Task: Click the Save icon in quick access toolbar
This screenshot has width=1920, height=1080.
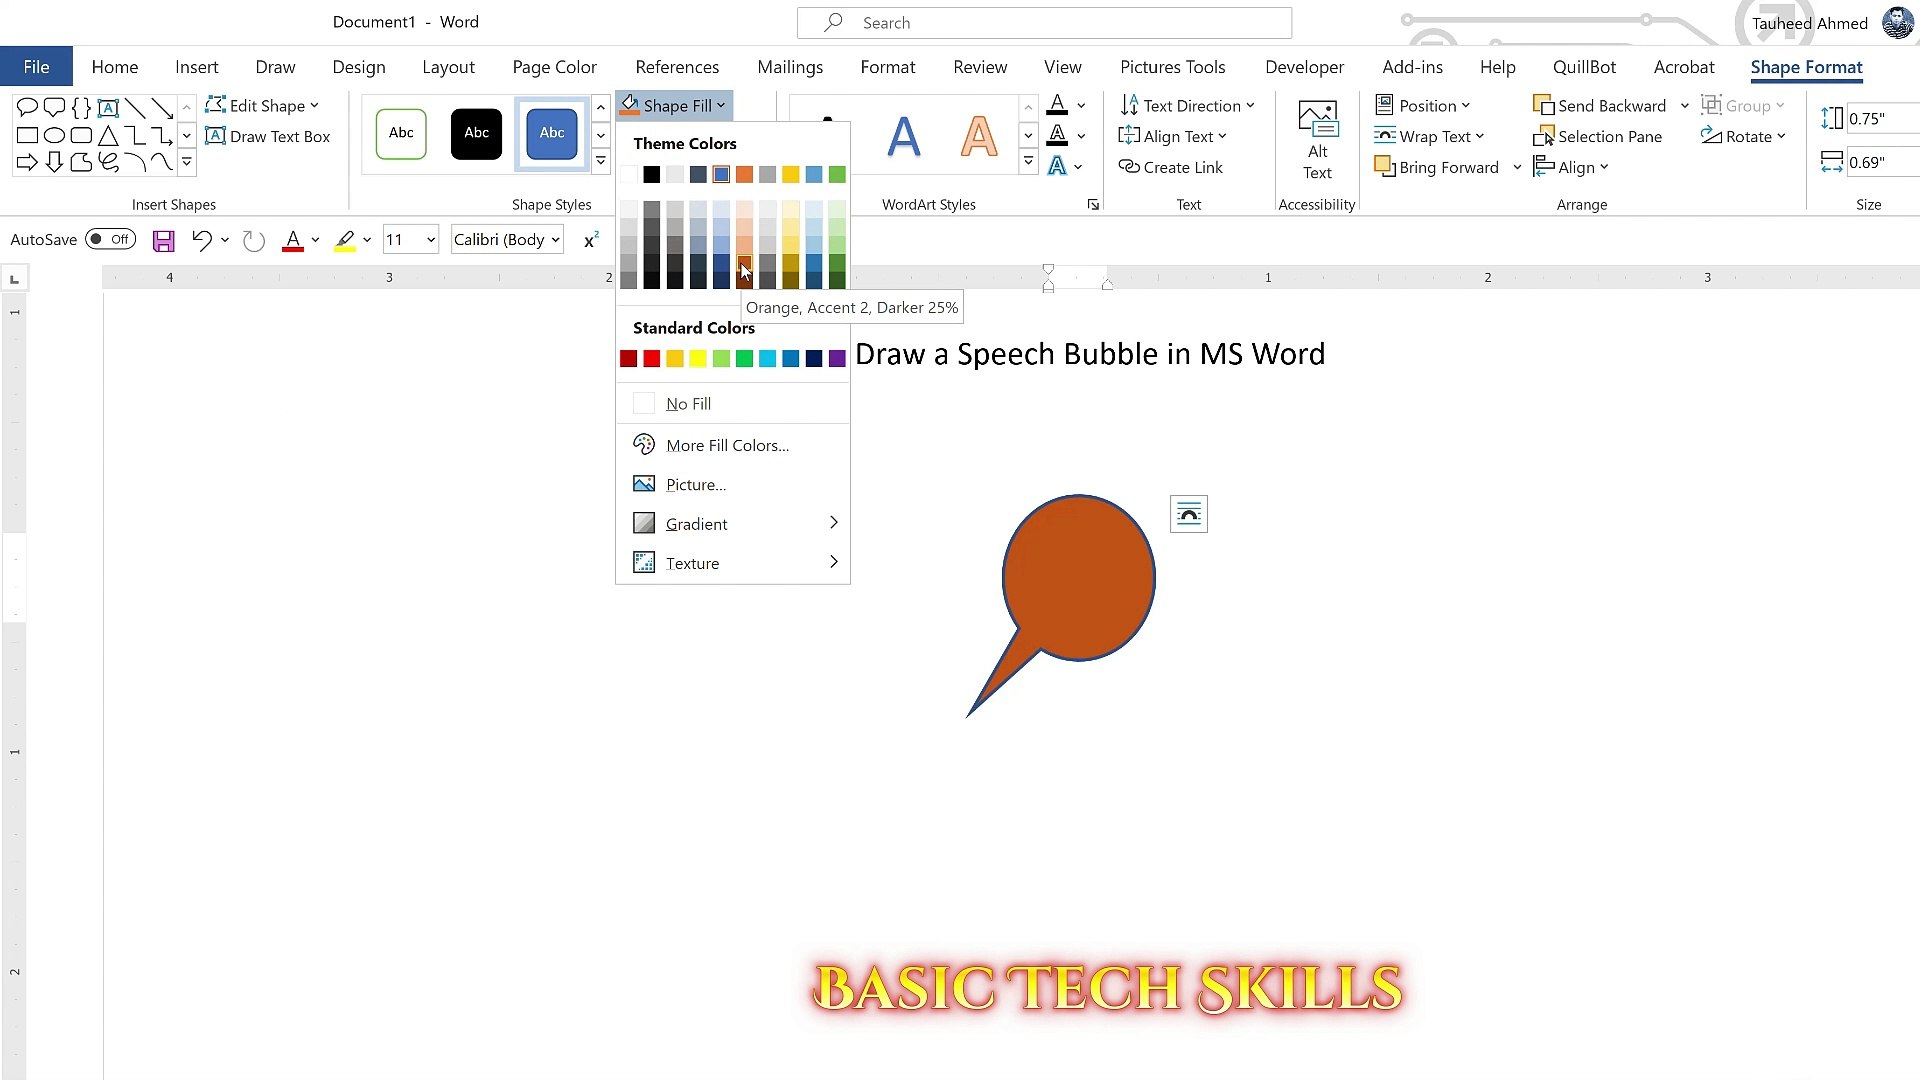Action: [163, 240]
